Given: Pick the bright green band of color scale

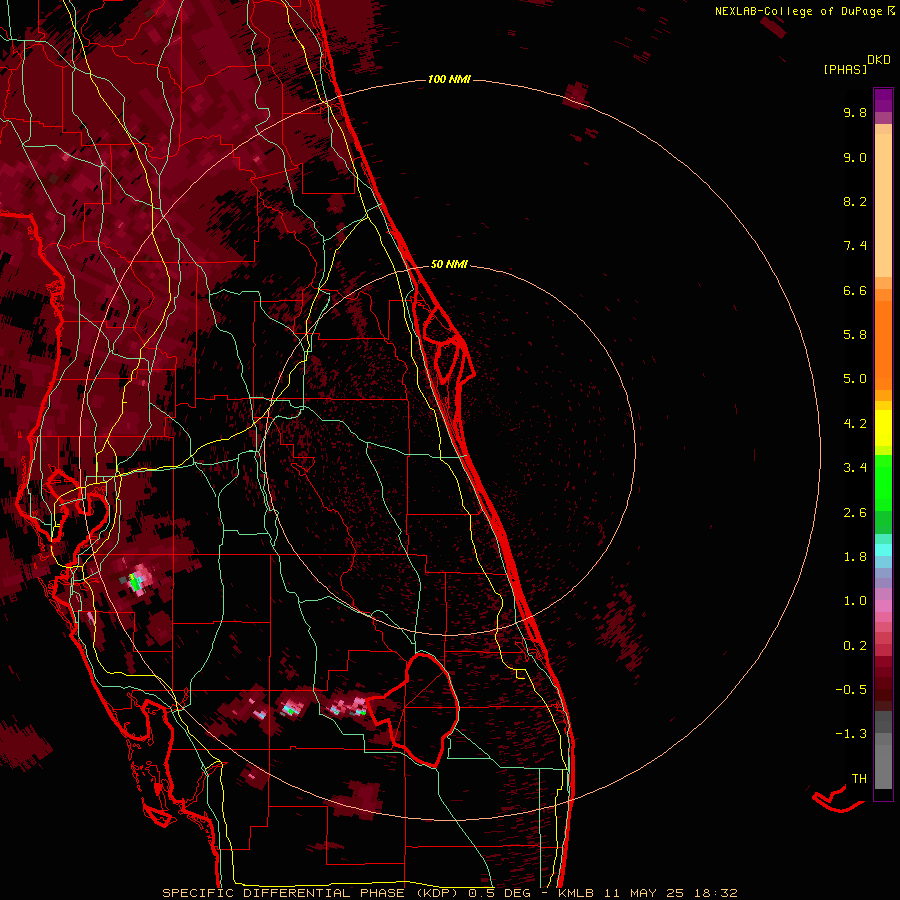Looking at the screenshot, I should coord(883,482).
